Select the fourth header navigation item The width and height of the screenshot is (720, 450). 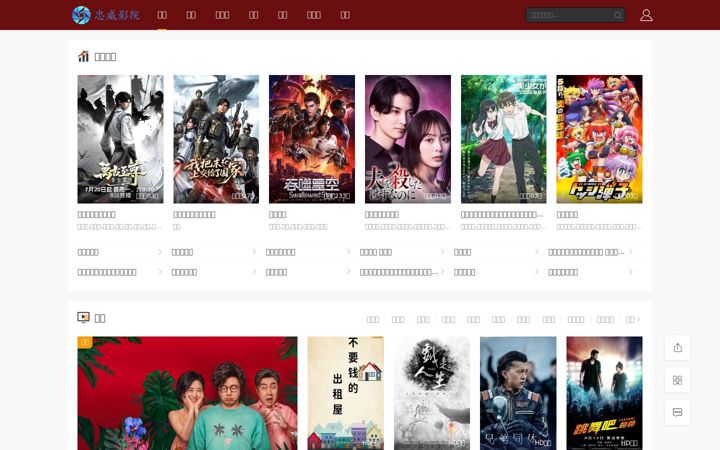[253, 15]
